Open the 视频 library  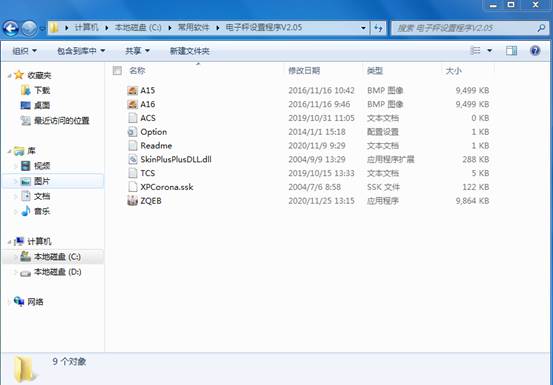pyautogui.click(x=42, y=166)
